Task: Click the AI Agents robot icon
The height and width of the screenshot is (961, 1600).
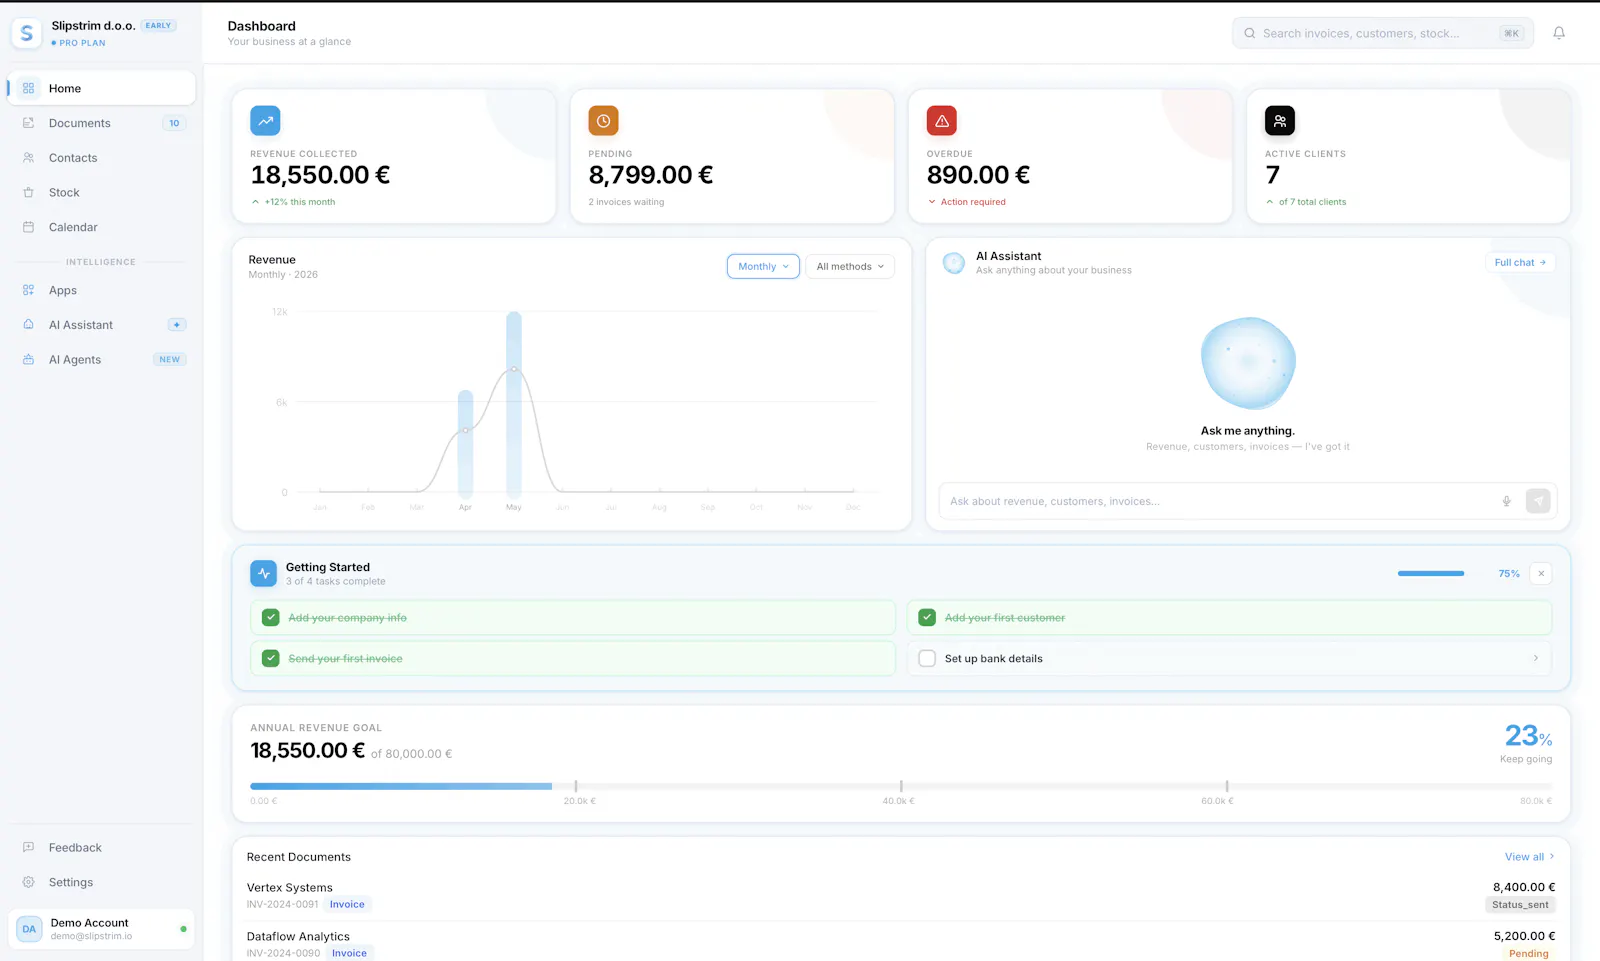Action: pos(28,359)
